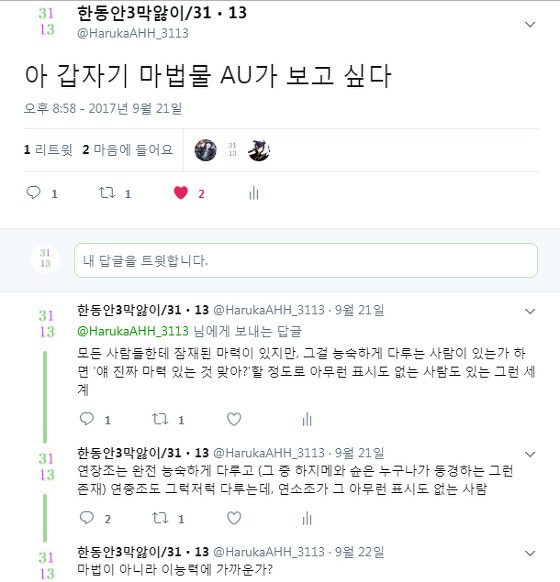The image size is (560, 582).
Task: Retweet the main tweet
Action: (107, 193)
